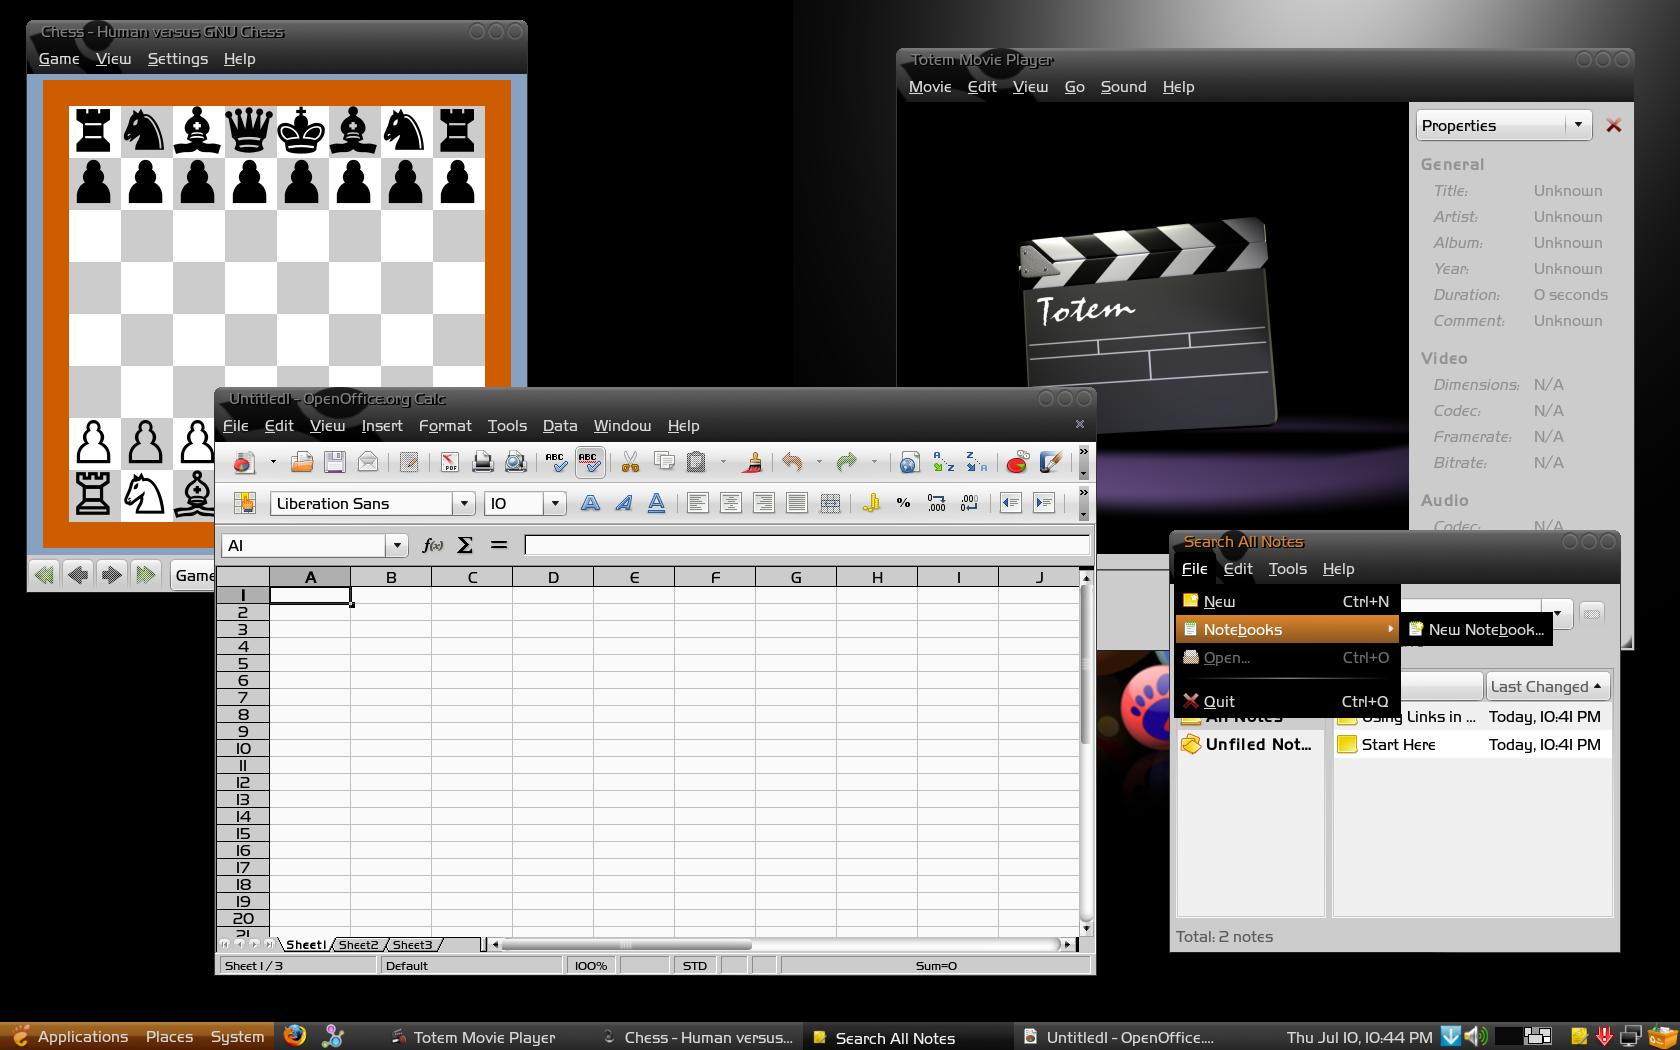Toggle Merge Cells button
1680x1050 pixels.
pyautogui.click(x=830, y=503)
